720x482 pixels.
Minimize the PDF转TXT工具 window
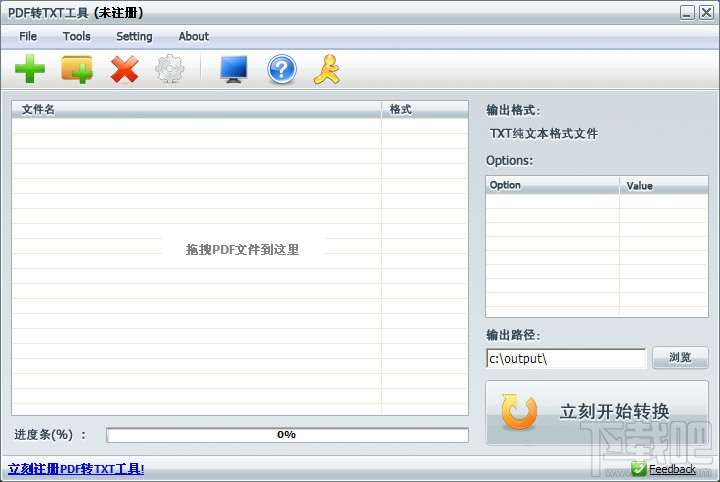point(687,12)
